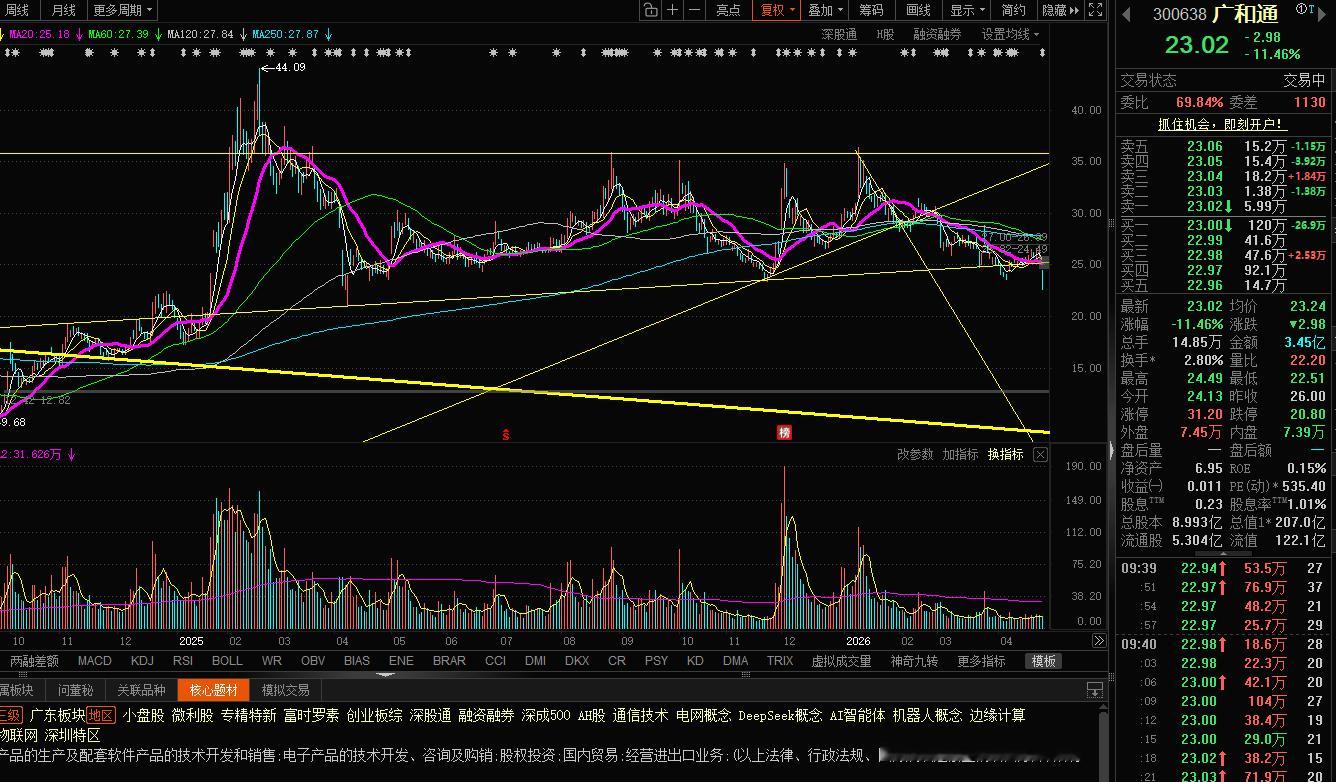Open the 模拟交易 tab
This screenshot has width=1336, height=782.
(x=286, y=690)
